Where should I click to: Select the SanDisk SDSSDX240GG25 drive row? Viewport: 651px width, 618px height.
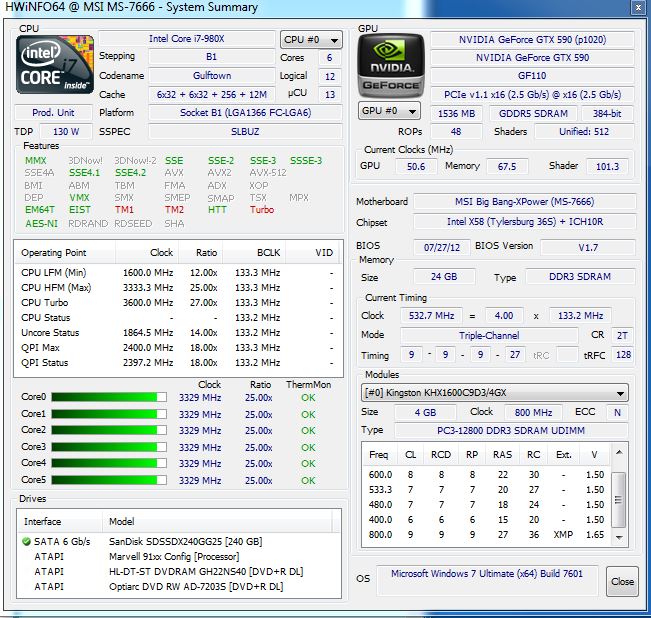(179, 541)
